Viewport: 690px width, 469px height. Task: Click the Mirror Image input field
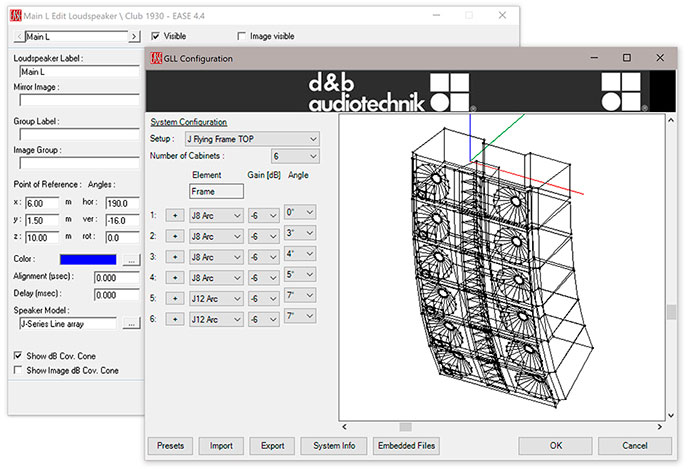click(80, 100)
